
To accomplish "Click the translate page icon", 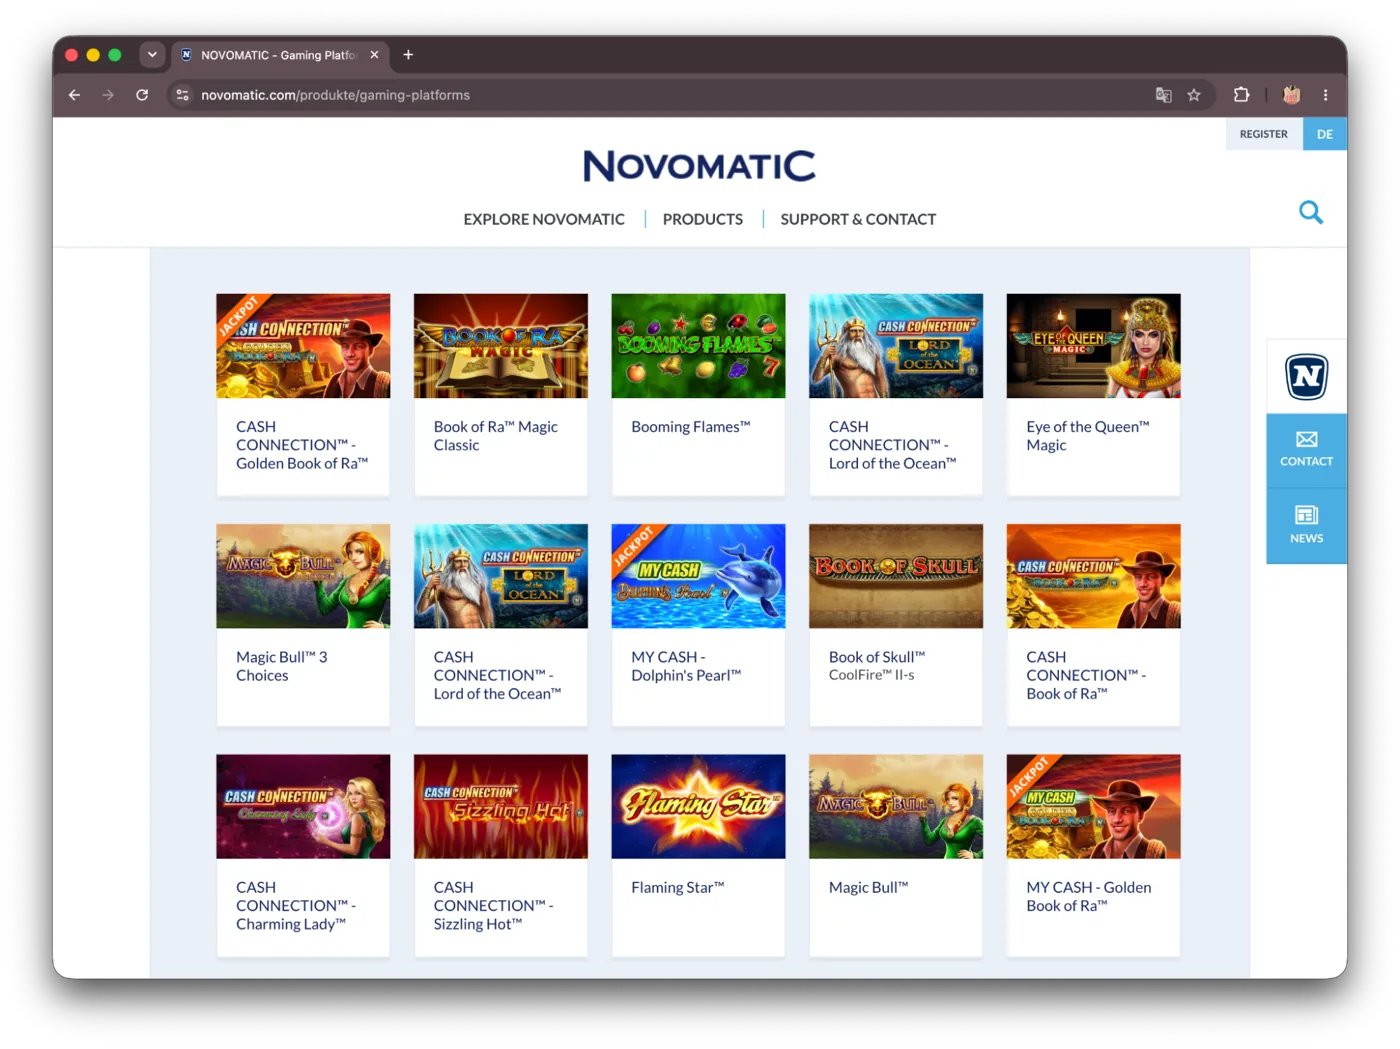I will point(1163,95).
